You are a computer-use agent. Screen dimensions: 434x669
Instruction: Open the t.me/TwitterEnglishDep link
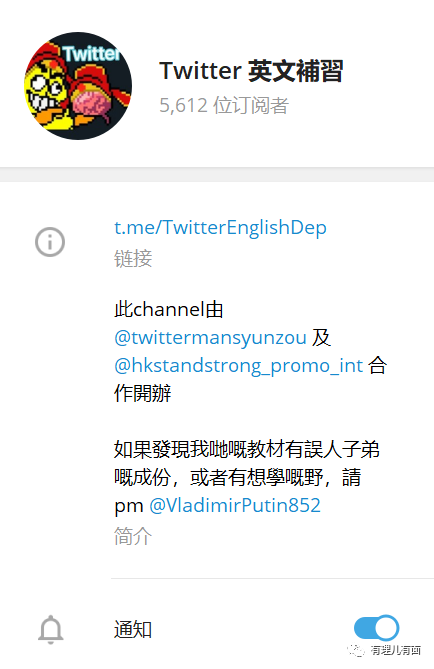220,227
